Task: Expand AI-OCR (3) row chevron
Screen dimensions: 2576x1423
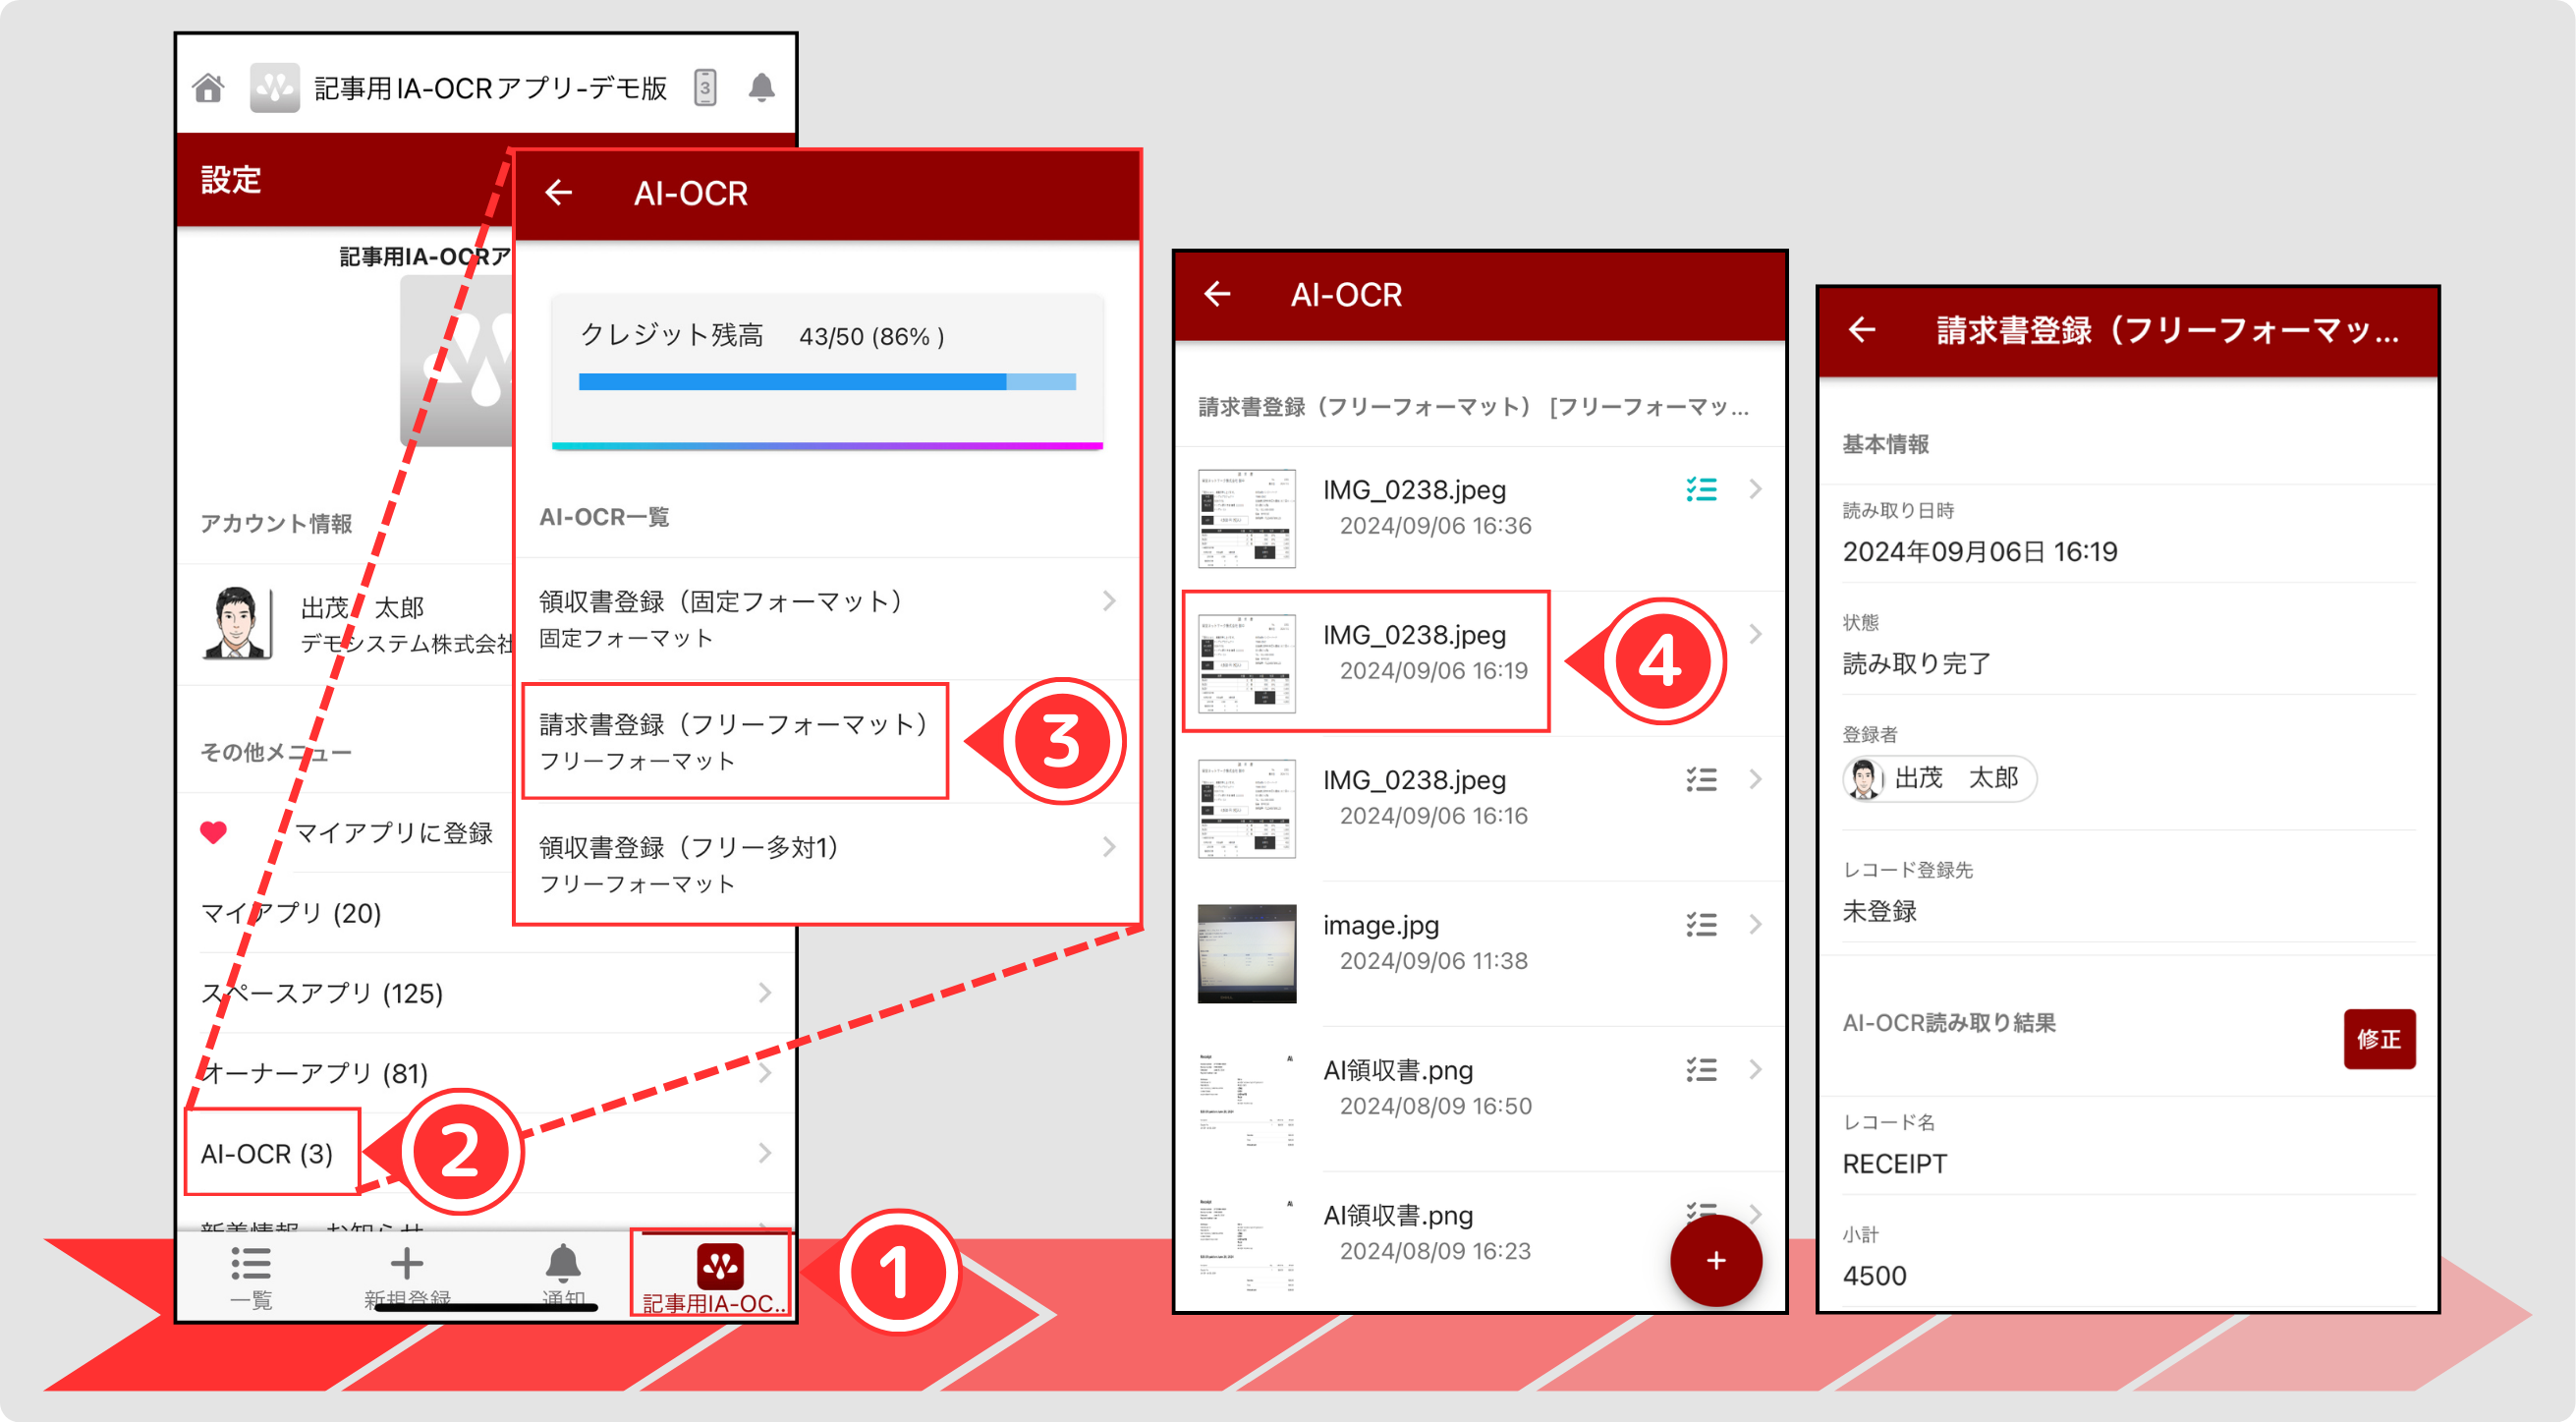Action: pos(765,1153)
